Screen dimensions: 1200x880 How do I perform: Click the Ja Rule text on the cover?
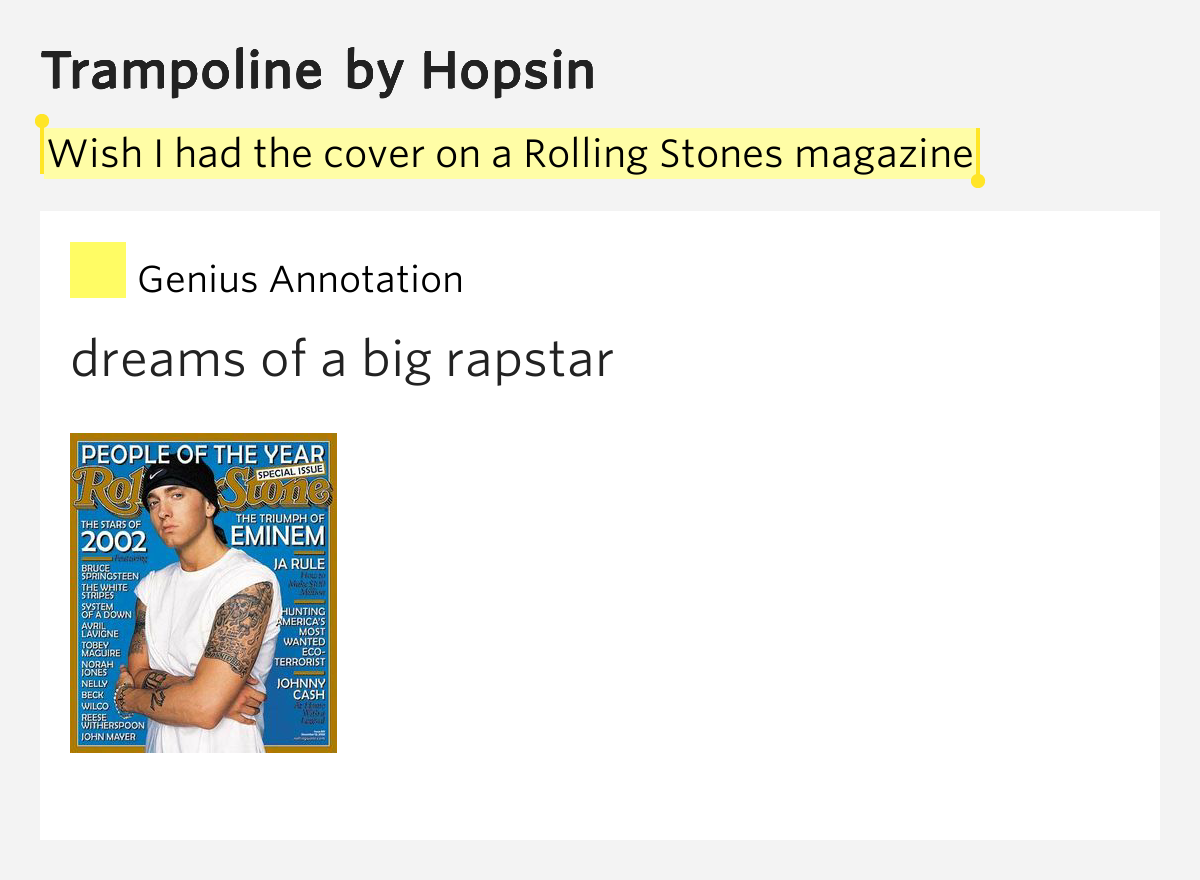point(299,564)
